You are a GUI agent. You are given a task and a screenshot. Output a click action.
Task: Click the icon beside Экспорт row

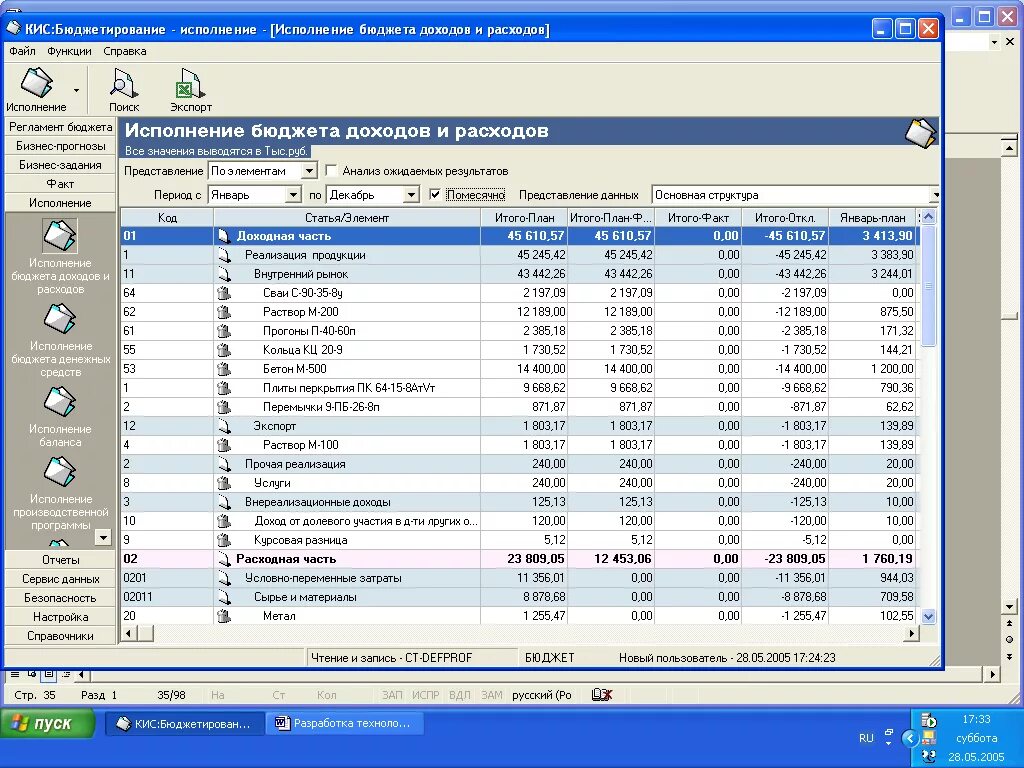click(x=224, y=426)
